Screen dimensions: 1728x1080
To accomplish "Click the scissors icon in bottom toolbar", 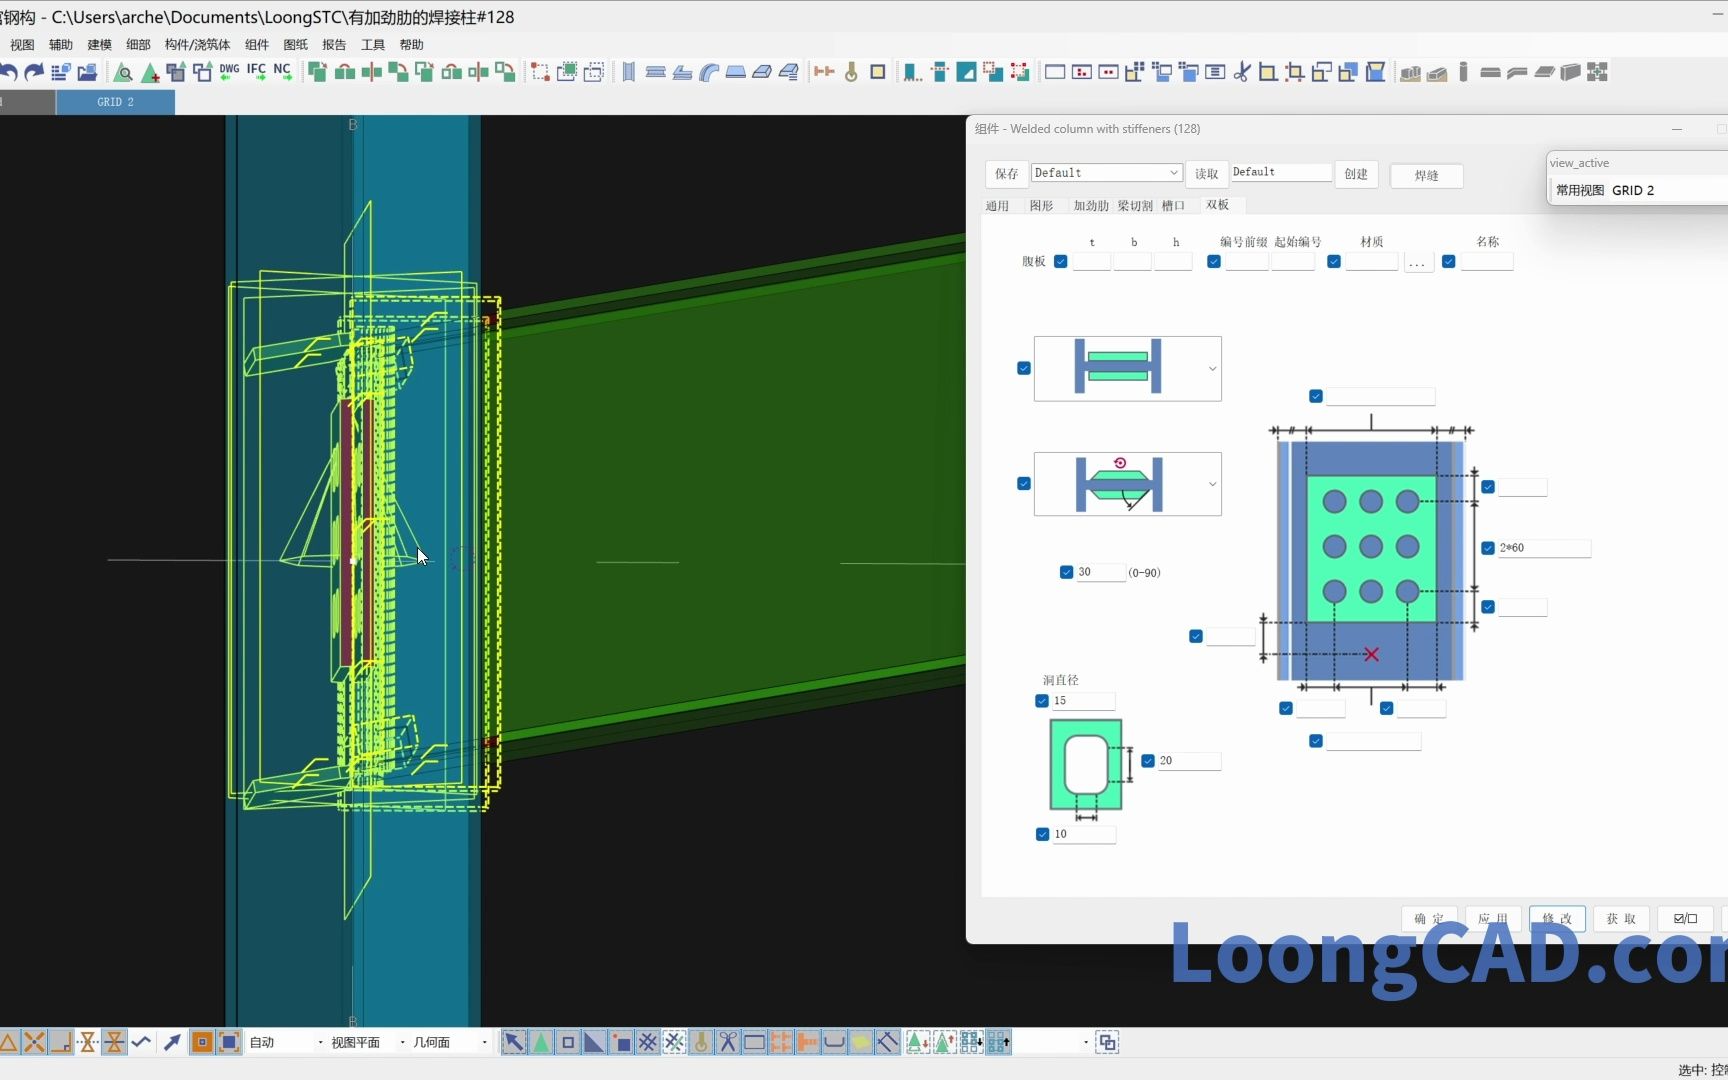I will (727, 1042).
